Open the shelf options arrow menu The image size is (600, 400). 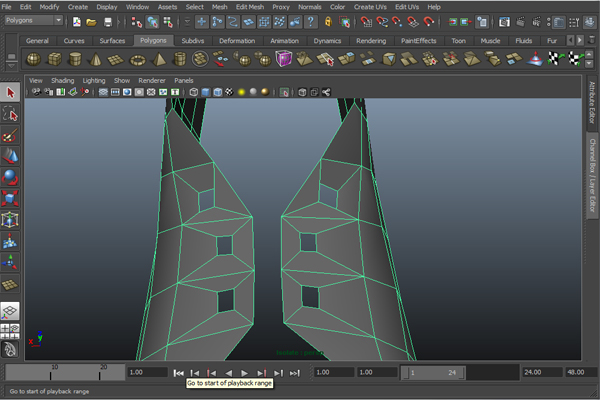point(11,66)
